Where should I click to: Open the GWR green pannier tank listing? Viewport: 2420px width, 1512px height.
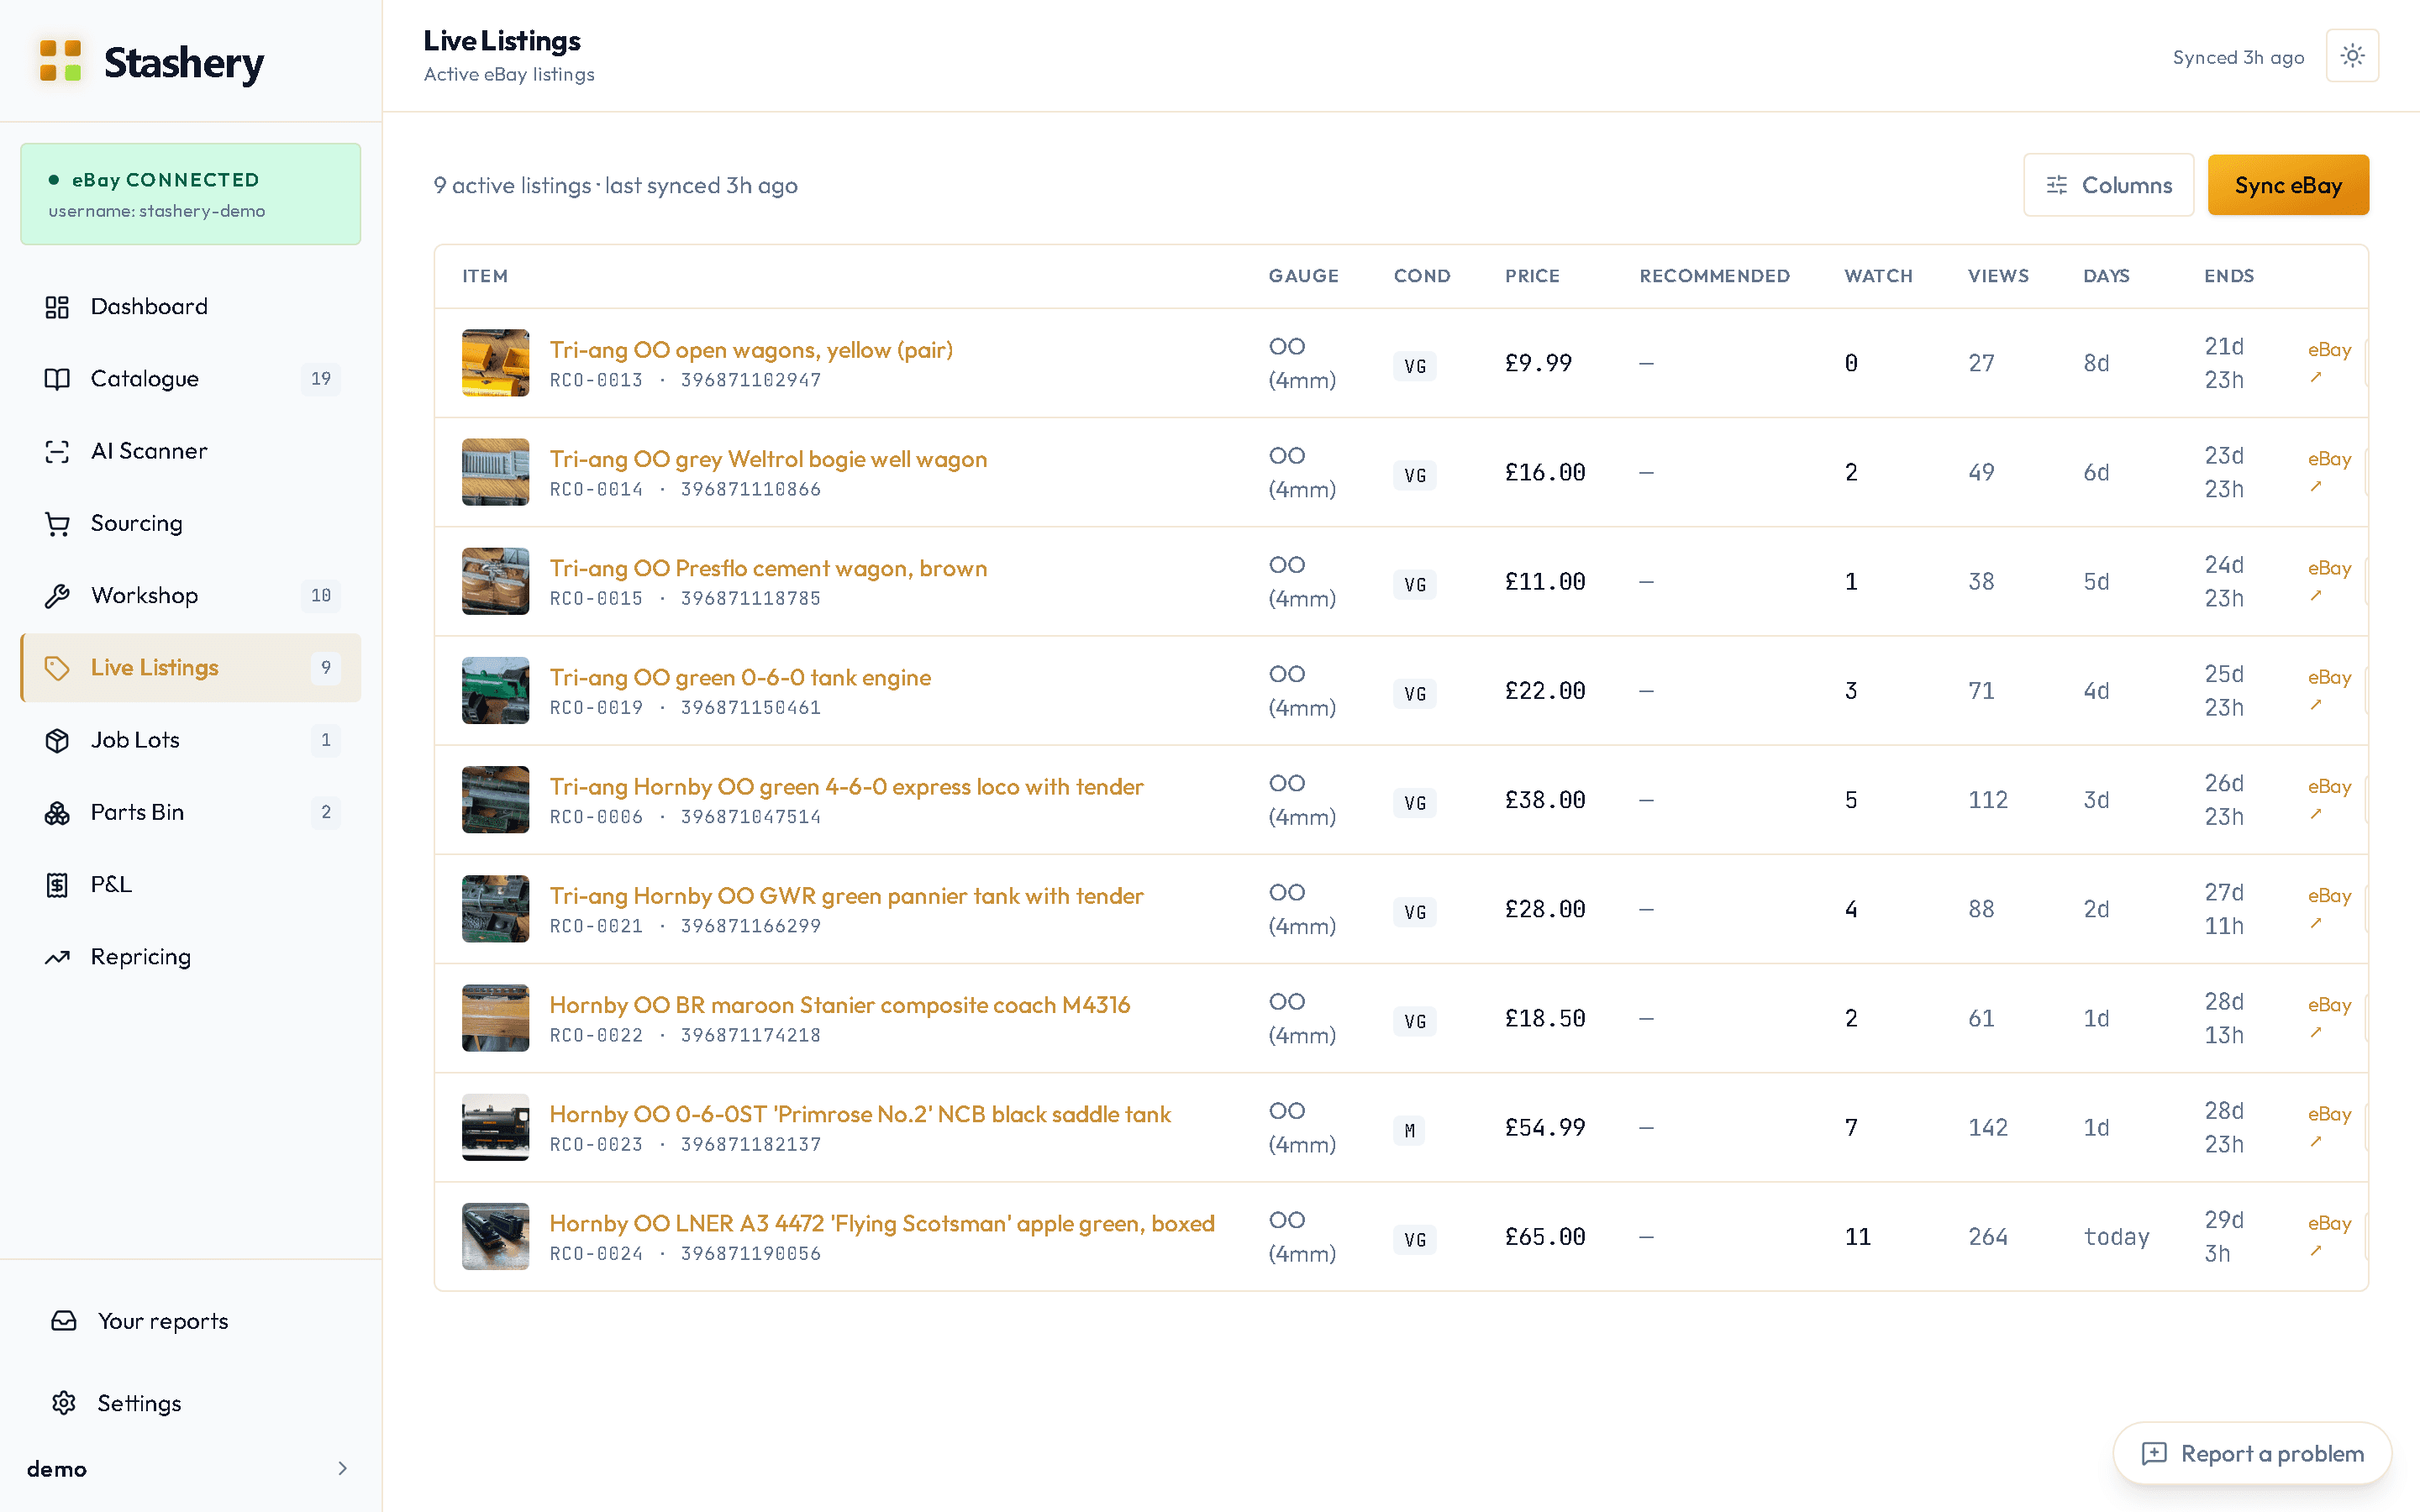tap(846, 896)
